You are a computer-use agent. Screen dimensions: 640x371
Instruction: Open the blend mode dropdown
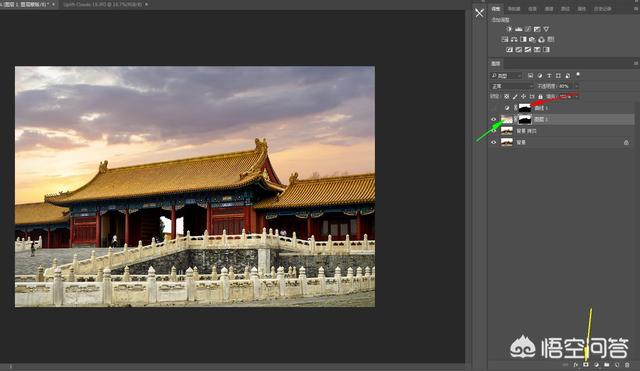[x=512, y=86]
